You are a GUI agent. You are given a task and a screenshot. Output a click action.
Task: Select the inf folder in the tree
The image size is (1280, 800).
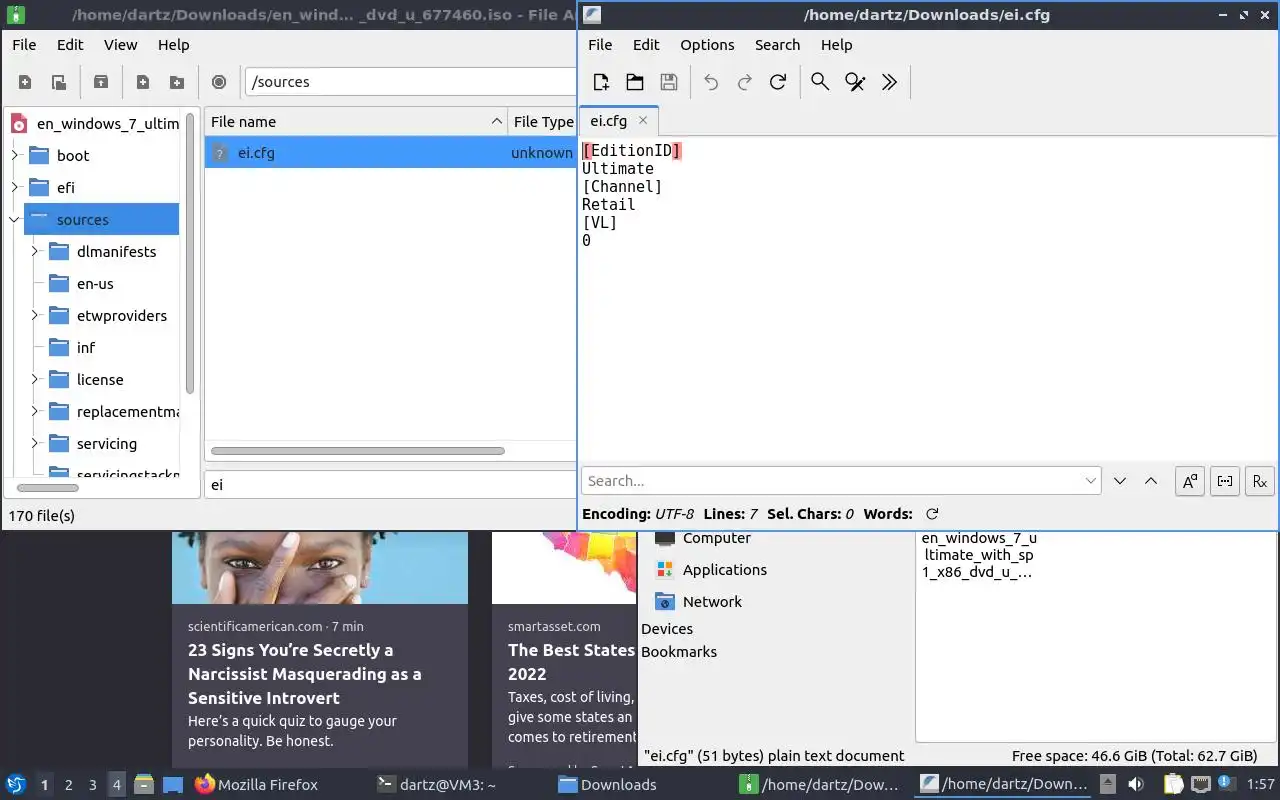coord(86,348)
